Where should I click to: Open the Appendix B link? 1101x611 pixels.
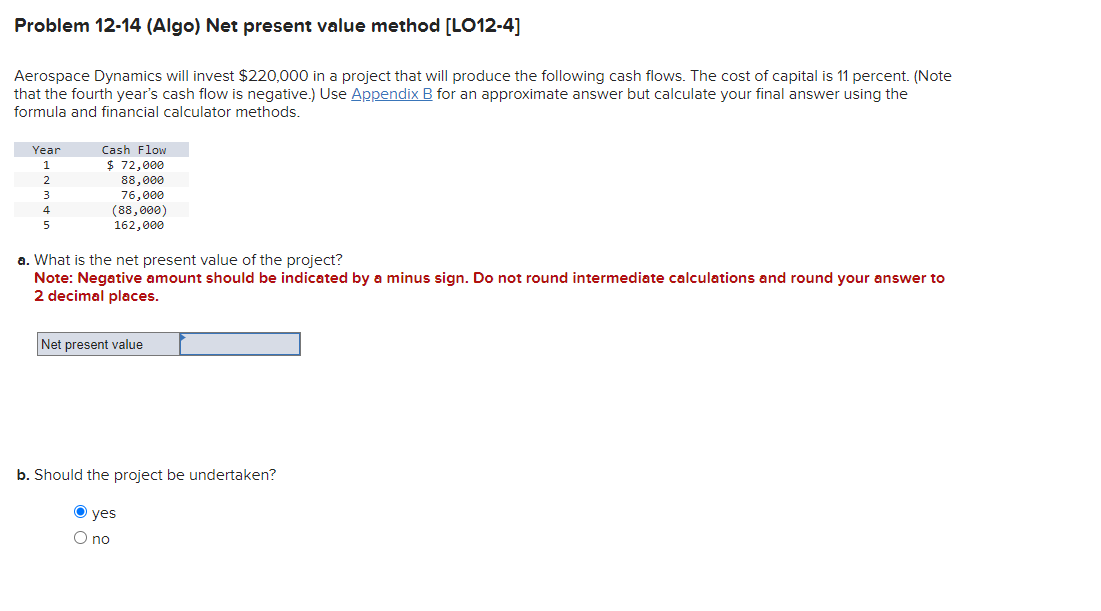tap(391, 93)
